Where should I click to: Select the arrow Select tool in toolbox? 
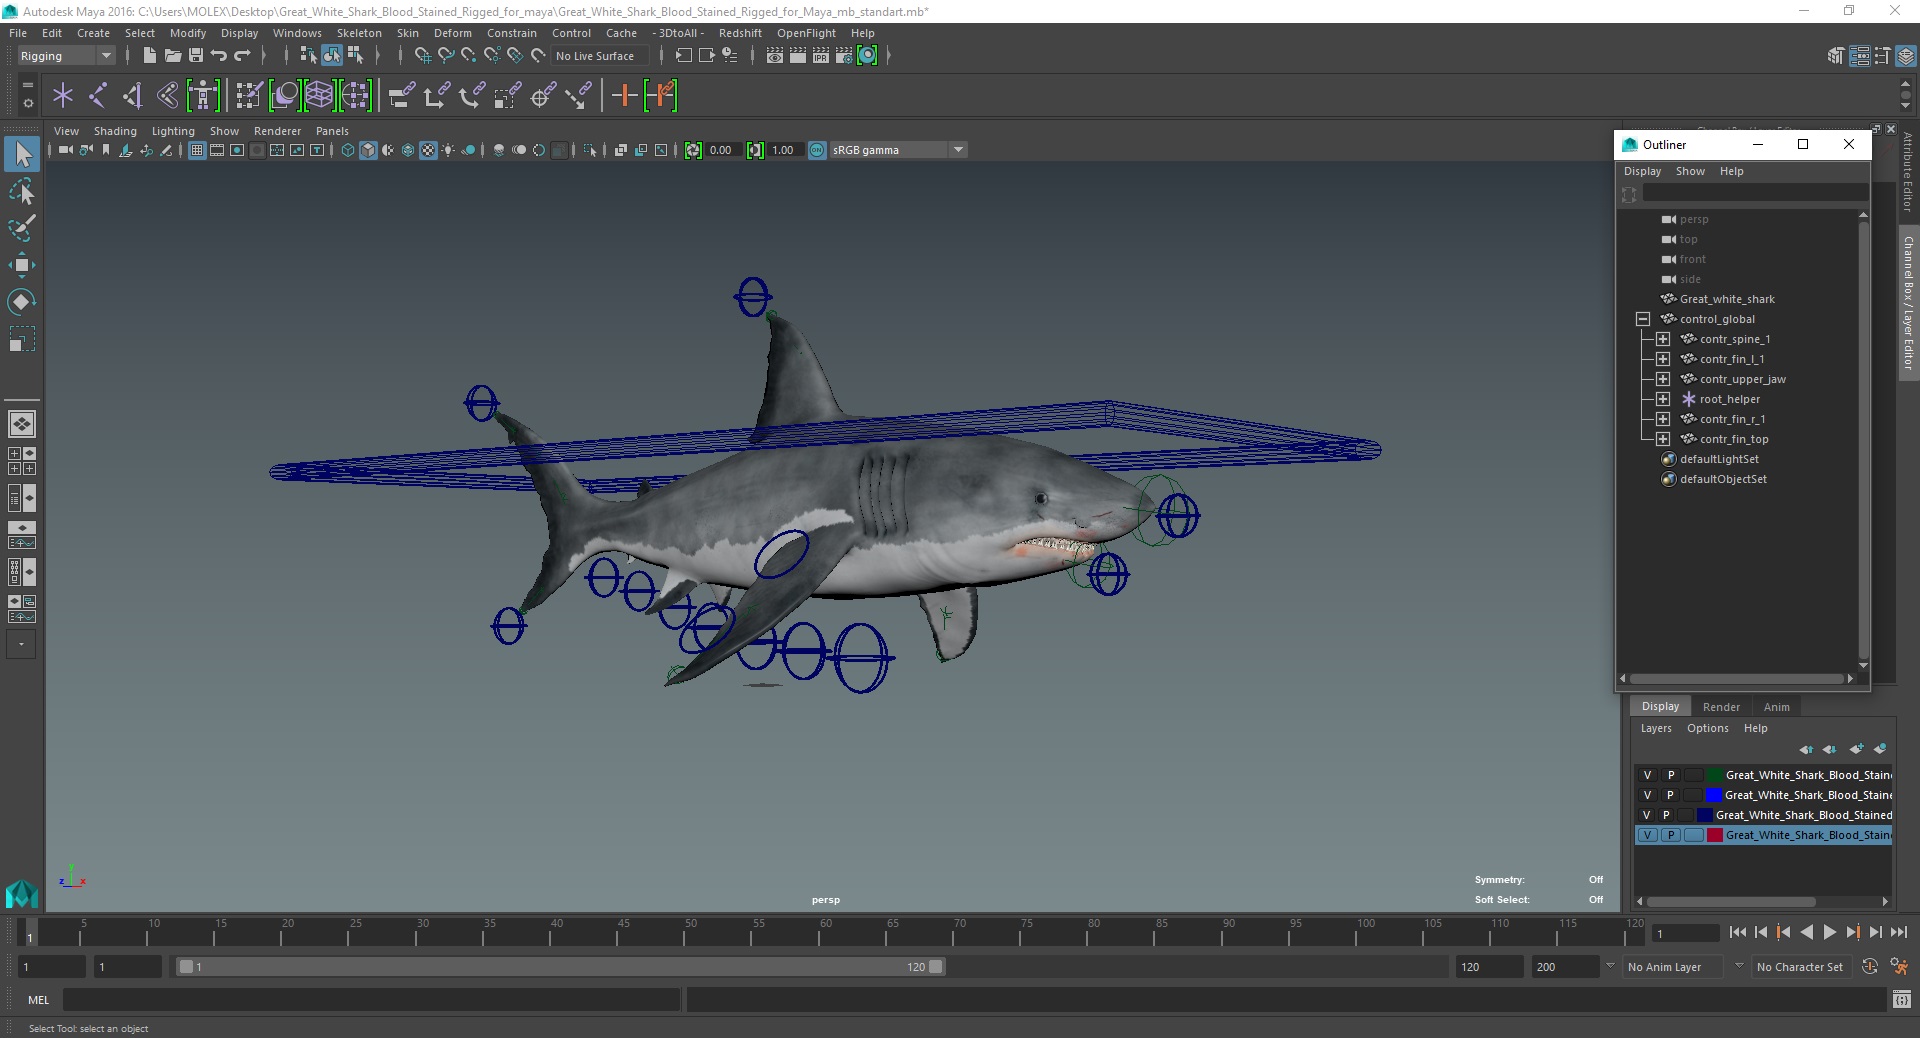22,154
